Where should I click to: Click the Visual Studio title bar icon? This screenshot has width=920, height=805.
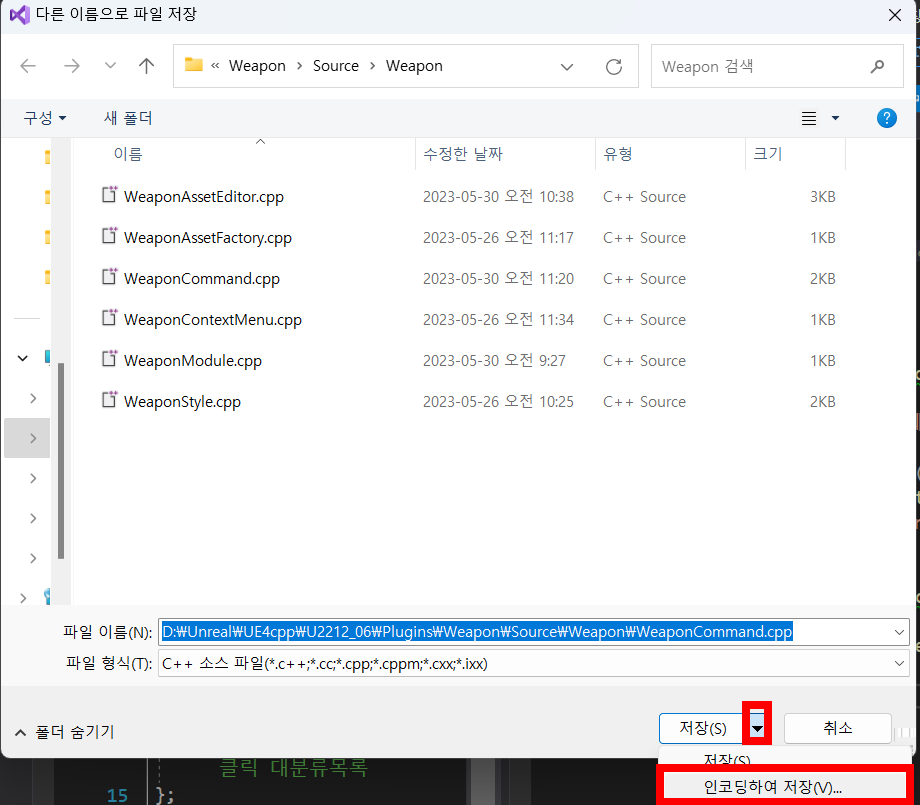point(19,15)
